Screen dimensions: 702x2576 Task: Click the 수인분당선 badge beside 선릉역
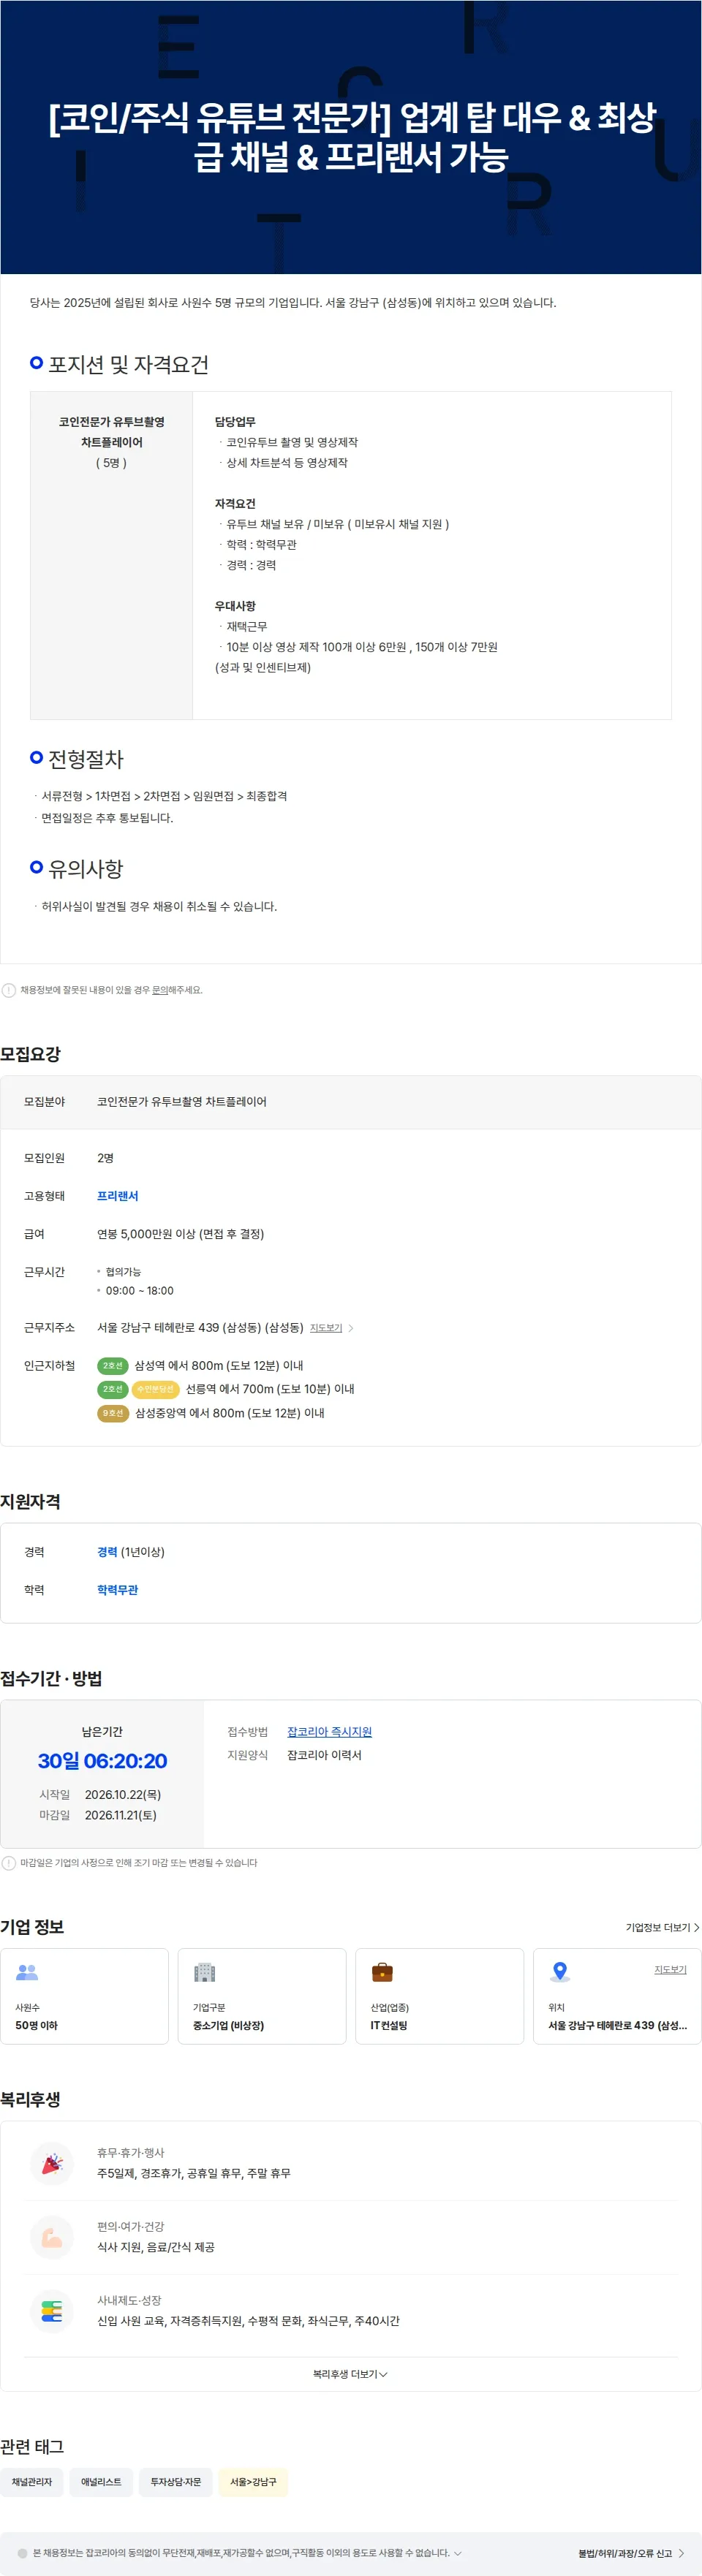pos(155,1389)
